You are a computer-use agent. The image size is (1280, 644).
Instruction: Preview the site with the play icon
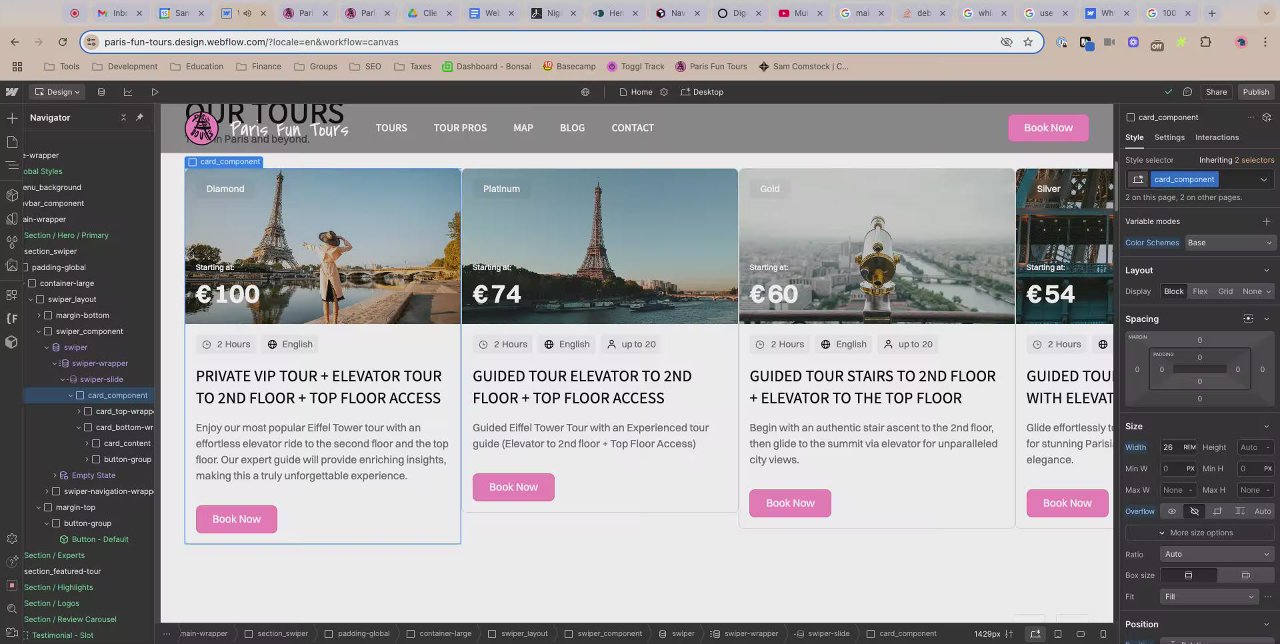click(155, 92)
